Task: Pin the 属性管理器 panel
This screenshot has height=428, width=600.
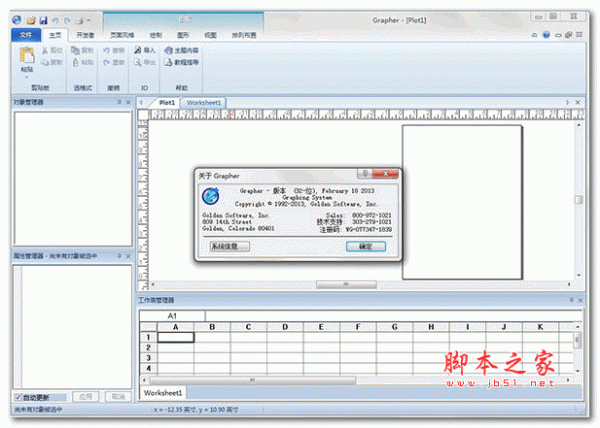Action: (119, 256)
